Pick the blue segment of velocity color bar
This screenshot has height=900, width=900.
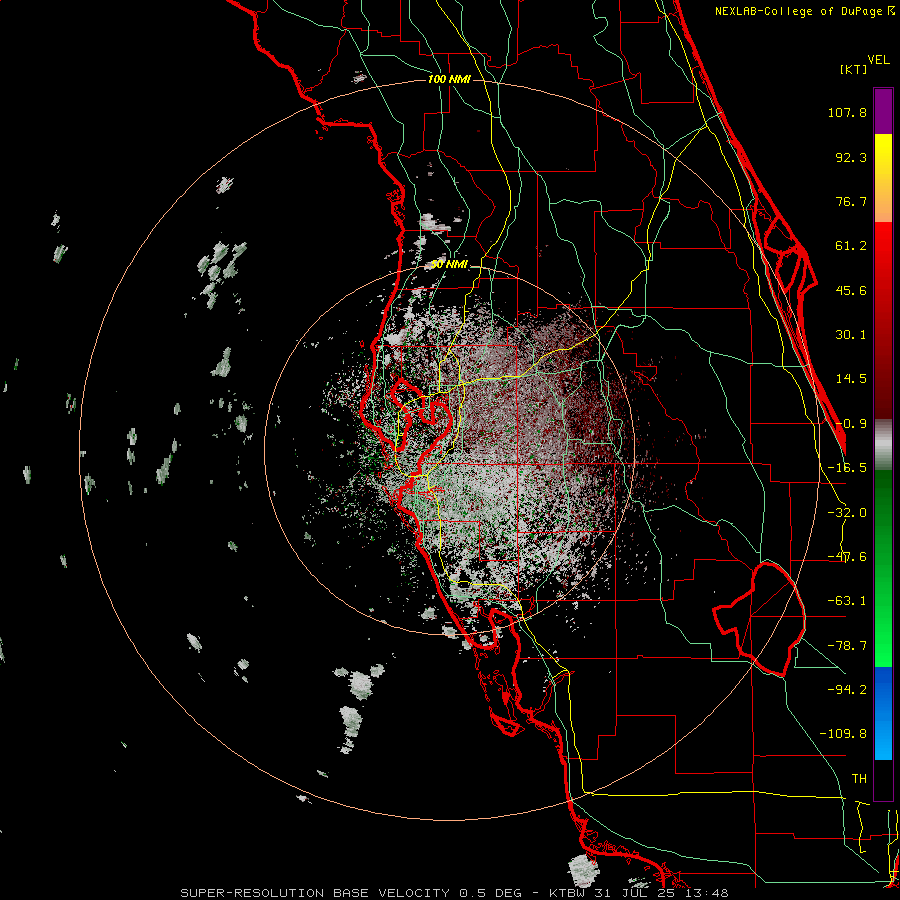click(883, 713)
